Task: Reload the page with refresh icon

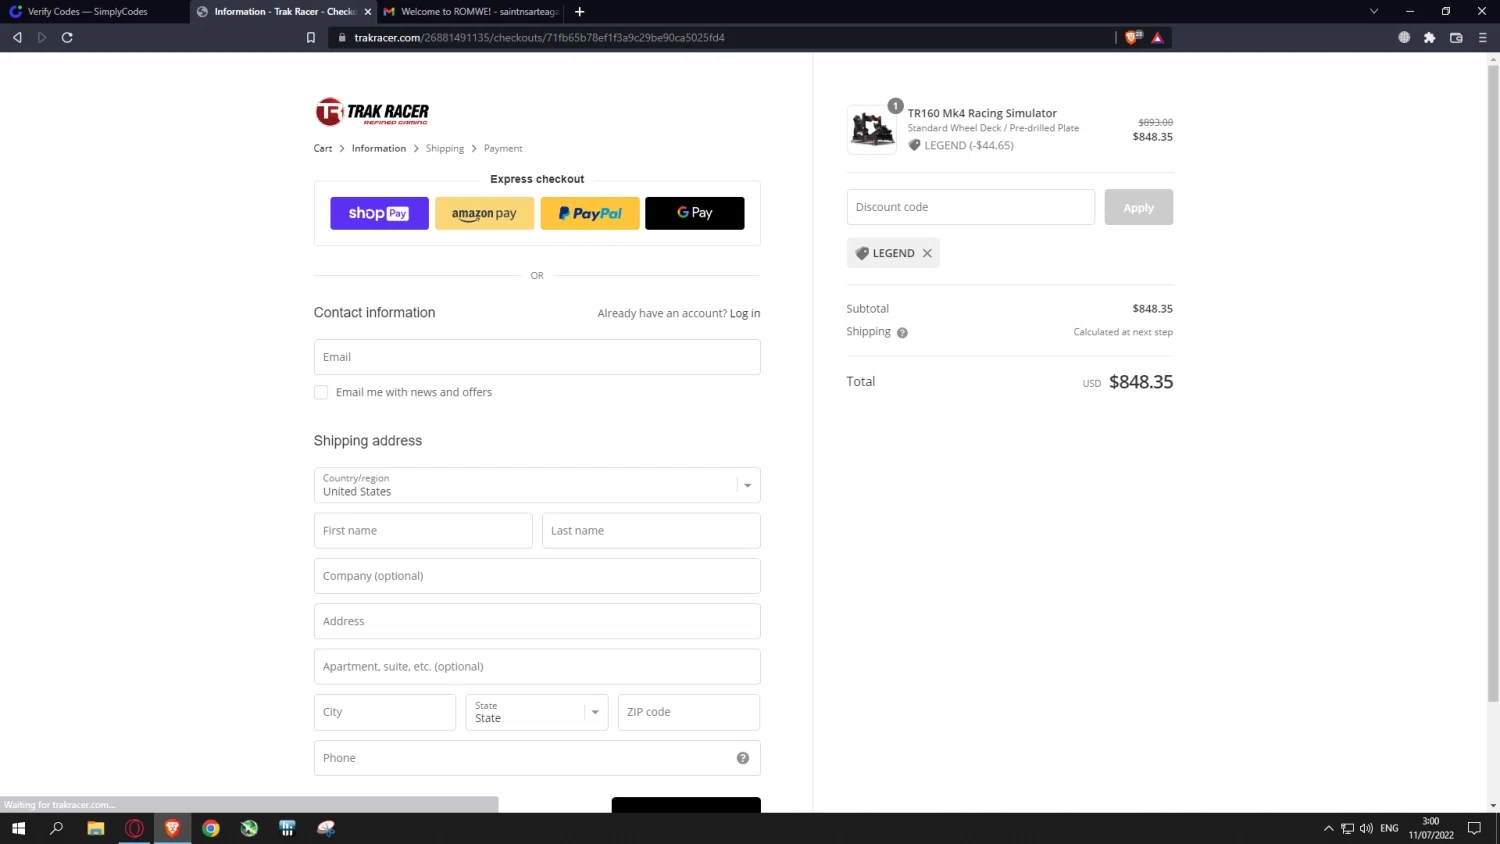Action: 67,38
